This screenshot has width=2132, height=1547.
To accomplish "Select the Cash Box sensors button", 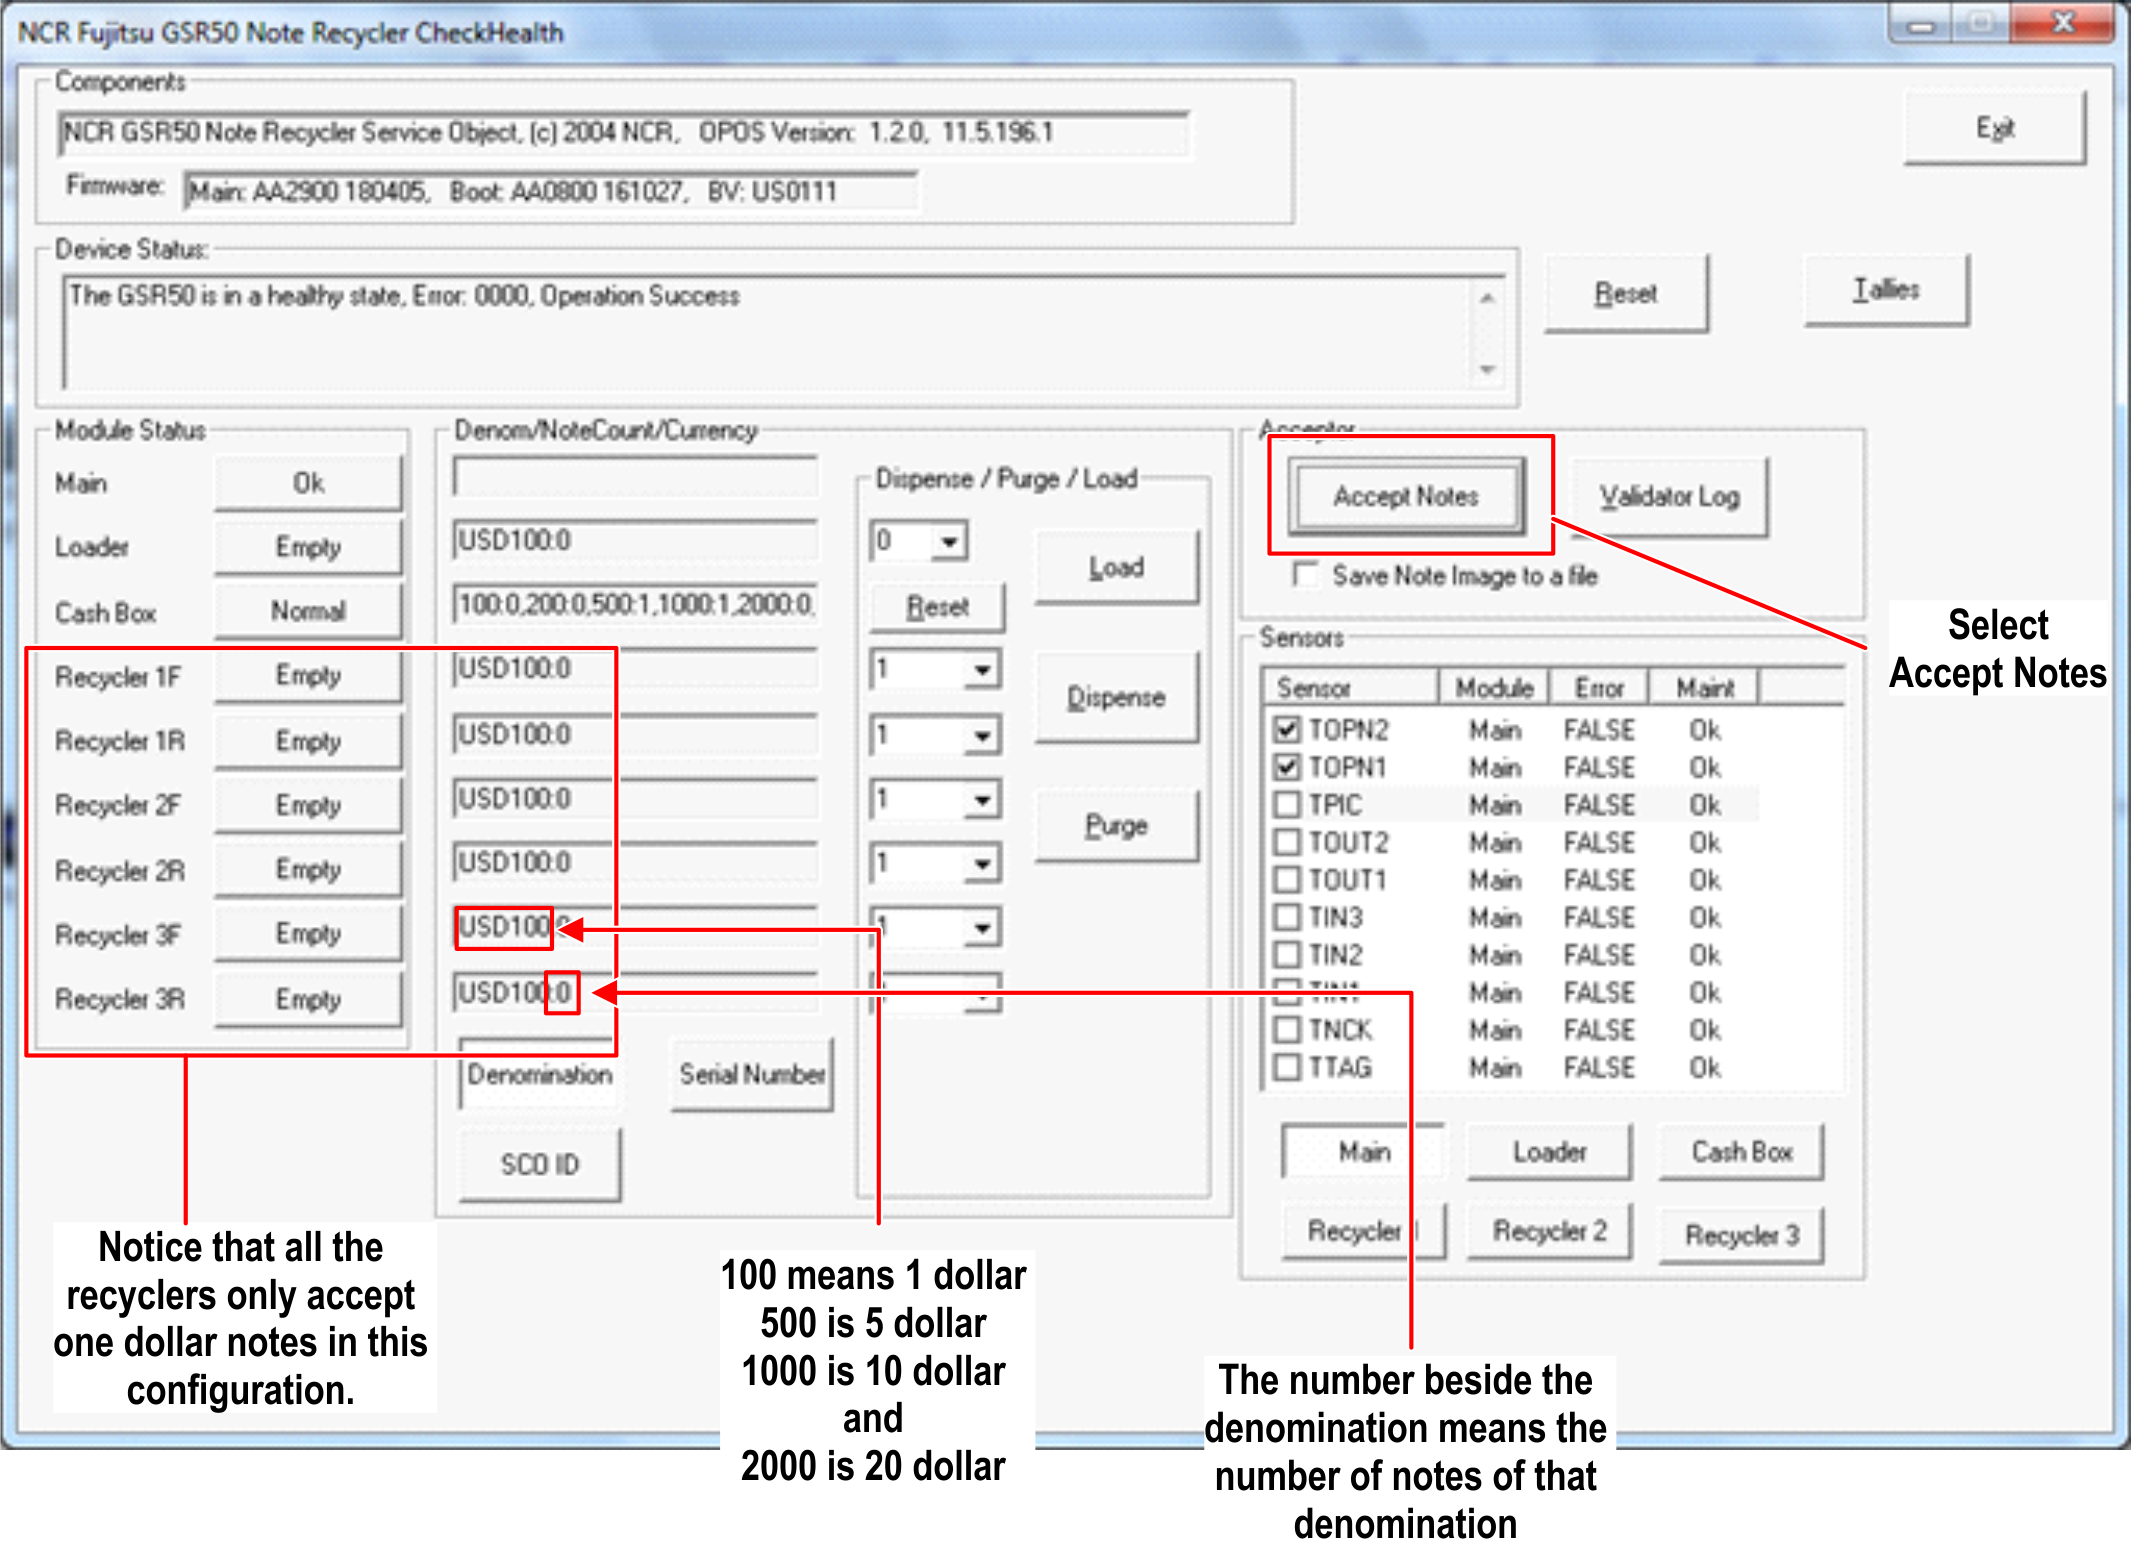I will coord(1741,1152).
